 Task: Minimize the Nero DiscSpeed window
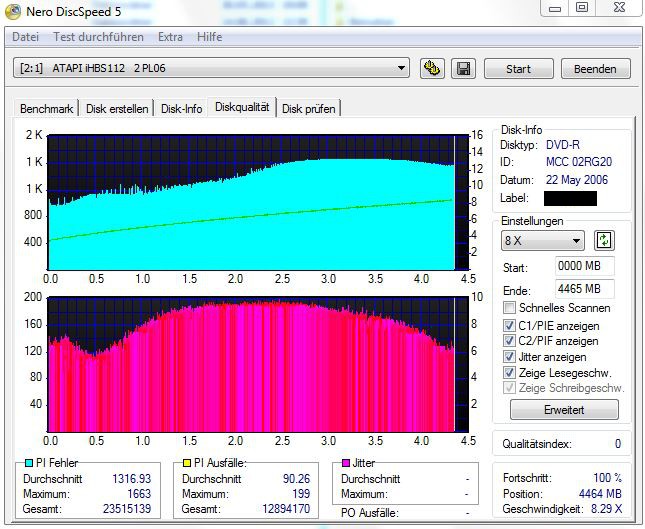[555, 8]
